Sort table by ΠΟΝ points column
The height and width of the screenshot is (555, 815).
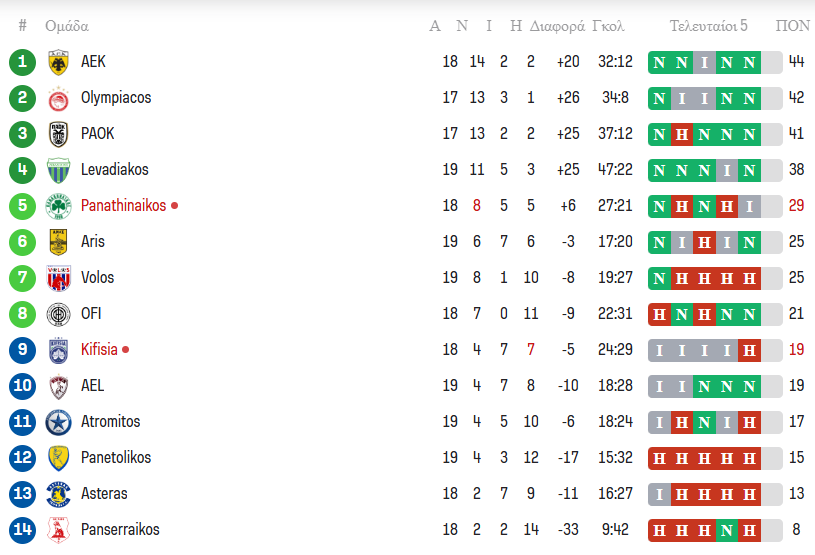tap(793, 26)
